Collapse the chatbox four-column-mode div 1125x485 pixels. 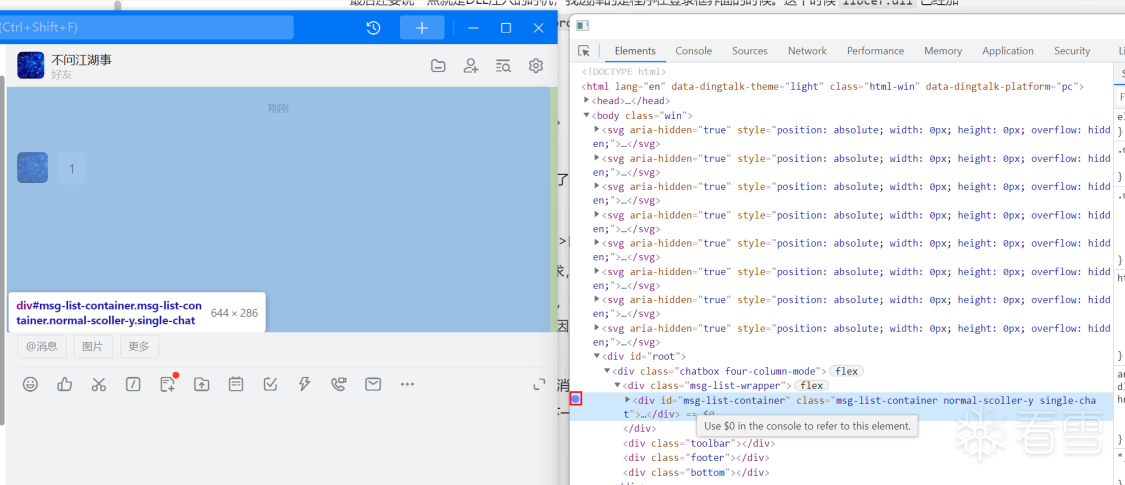(607, 371)
